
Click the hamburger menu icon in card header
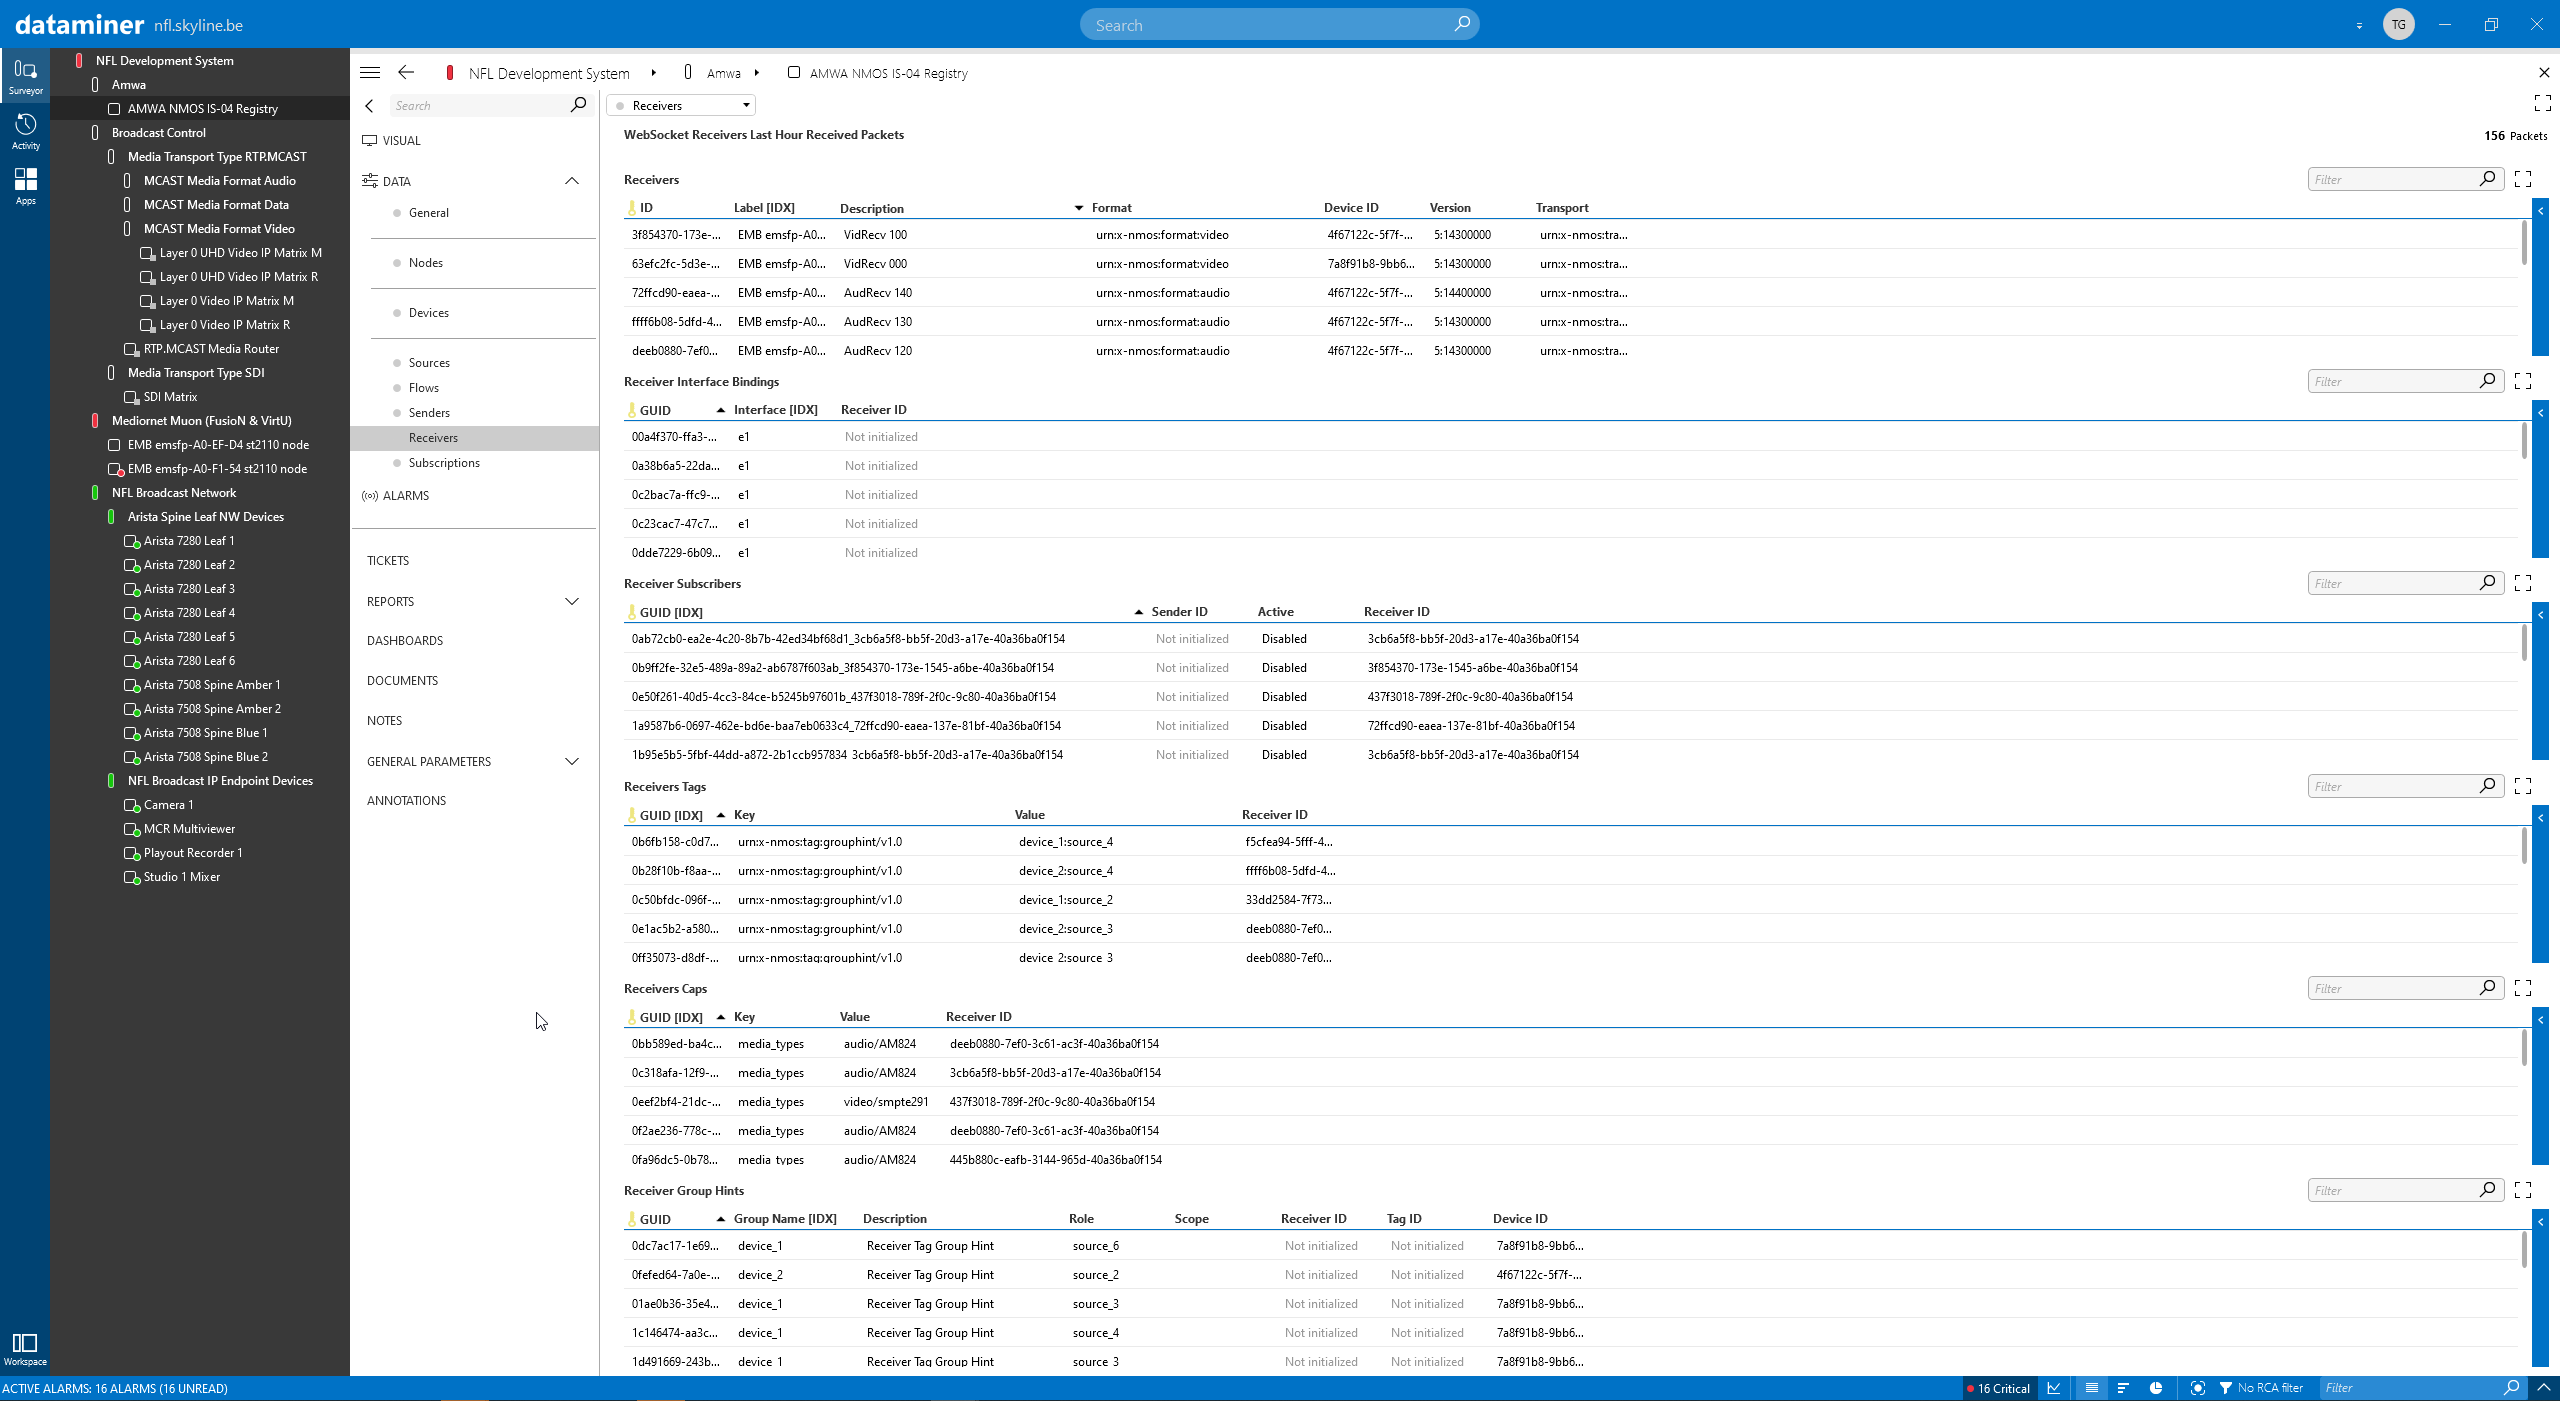[x=370, y=72]
